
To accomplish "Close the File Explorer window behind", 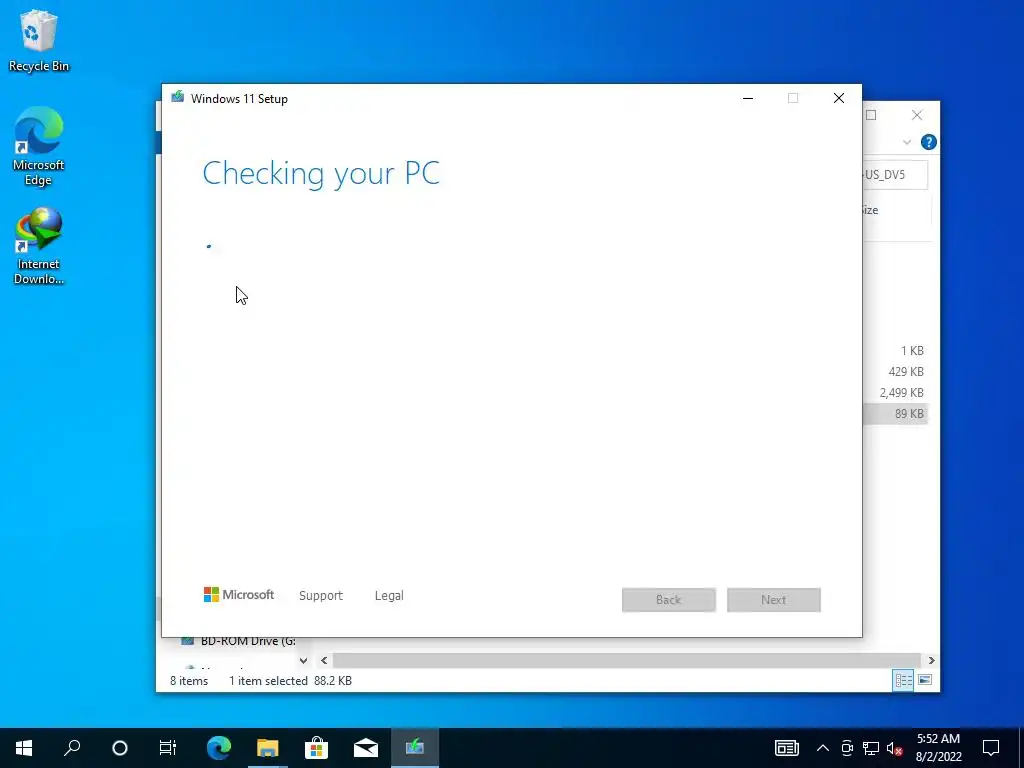I will click(x=917, y=115).
